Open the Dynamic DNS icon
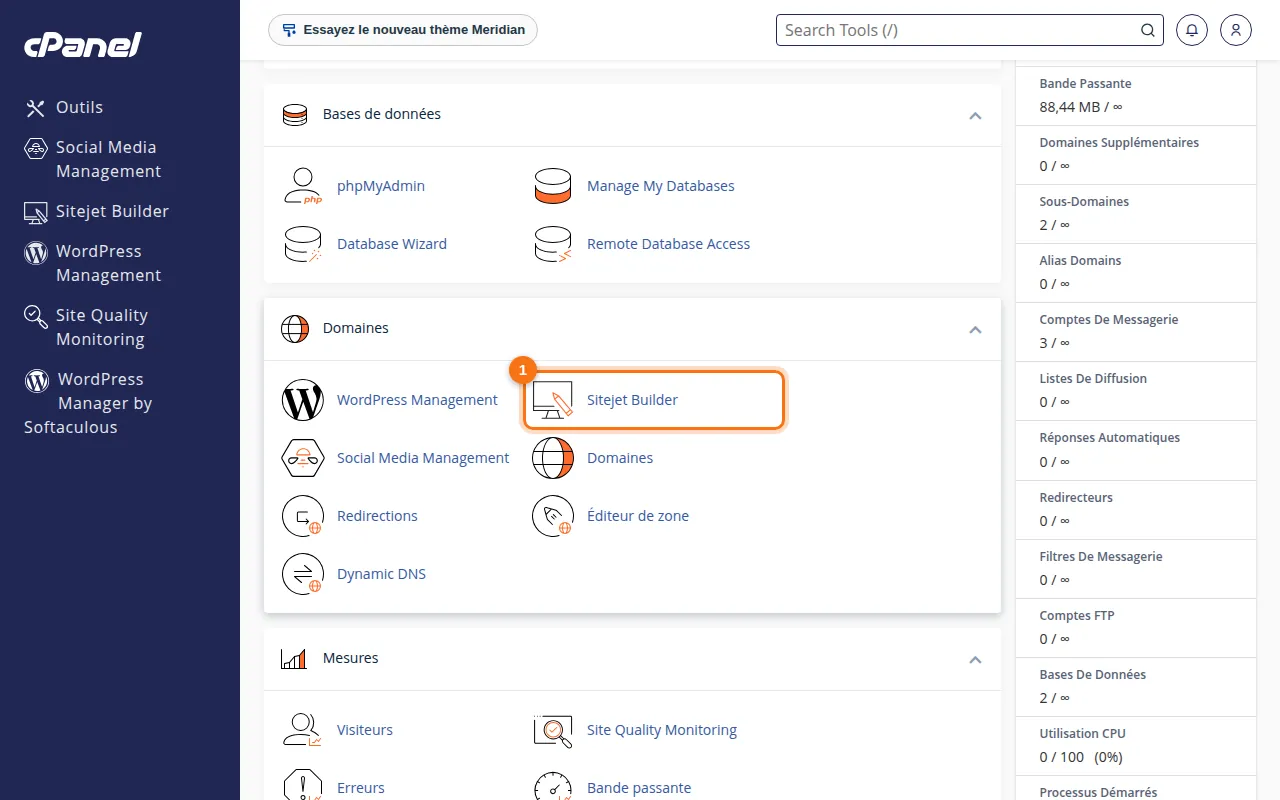1280x800 pixels. pyautogui.click(x=302, y=574)
